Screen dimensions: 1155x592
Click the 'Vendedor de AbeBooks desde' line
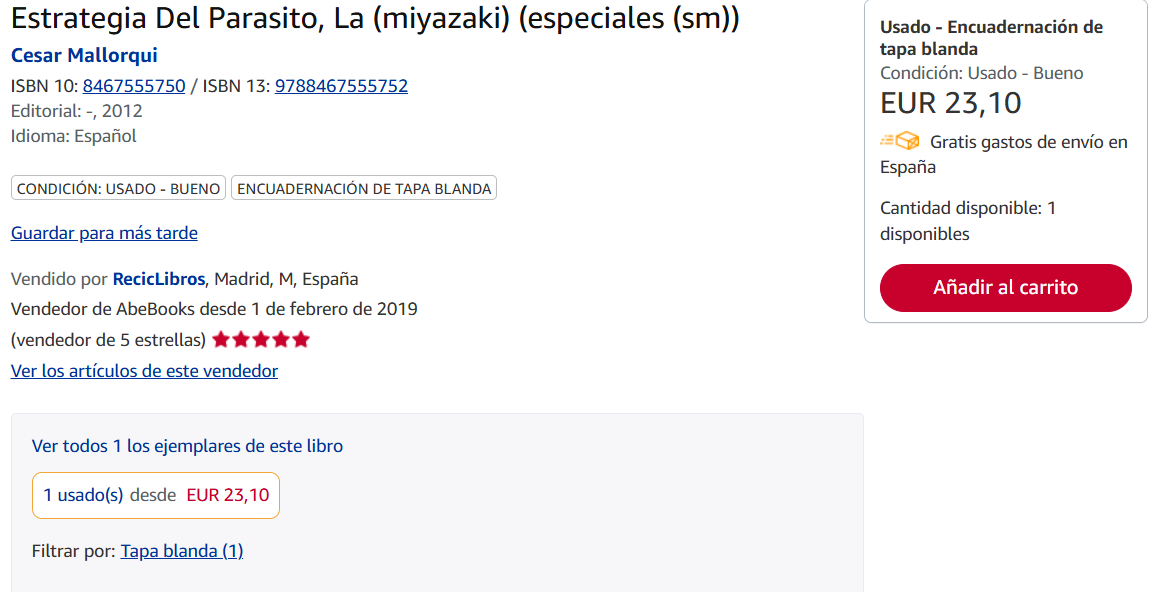pyautogui.click(x=214, y=309)
